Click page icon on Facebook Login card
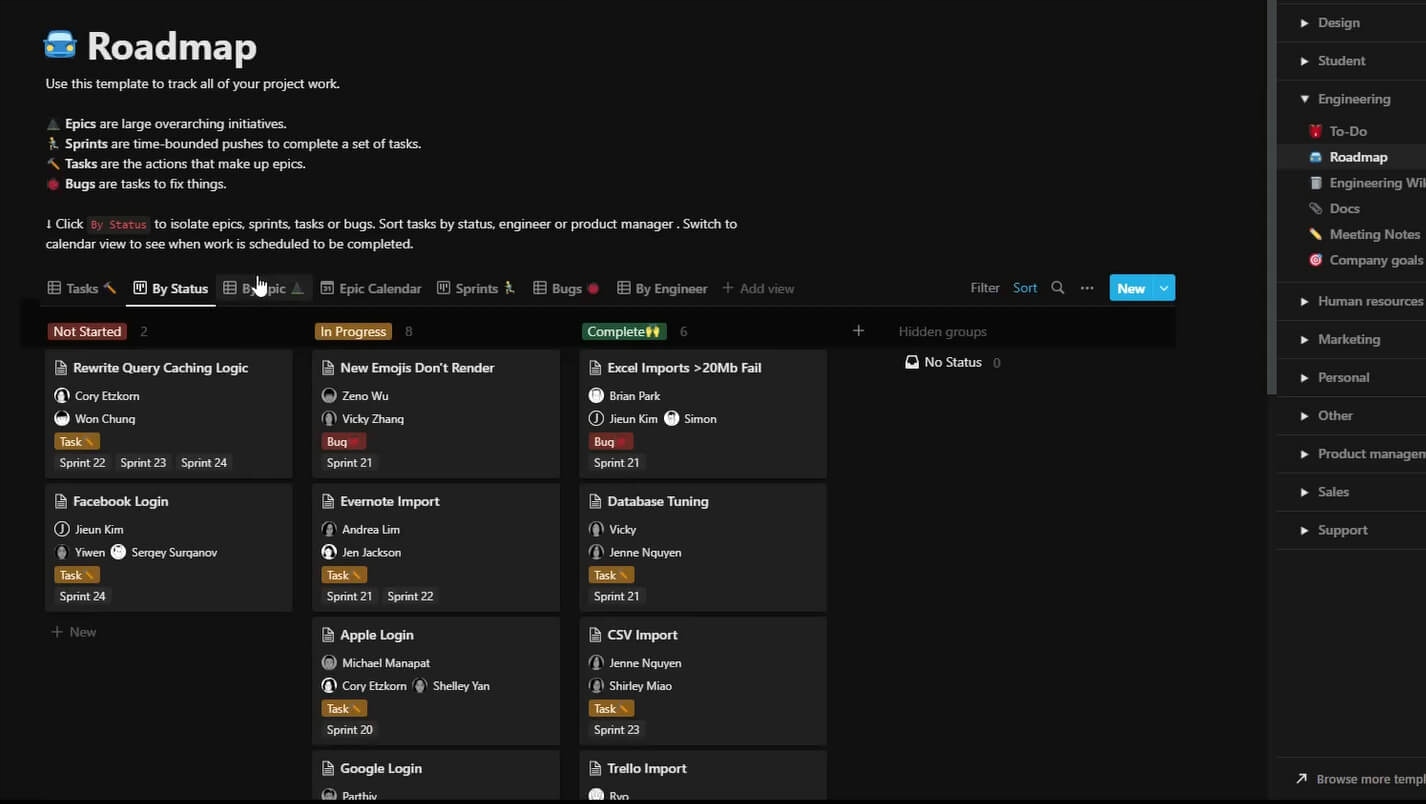1426x804 pixels. [61, 502]
